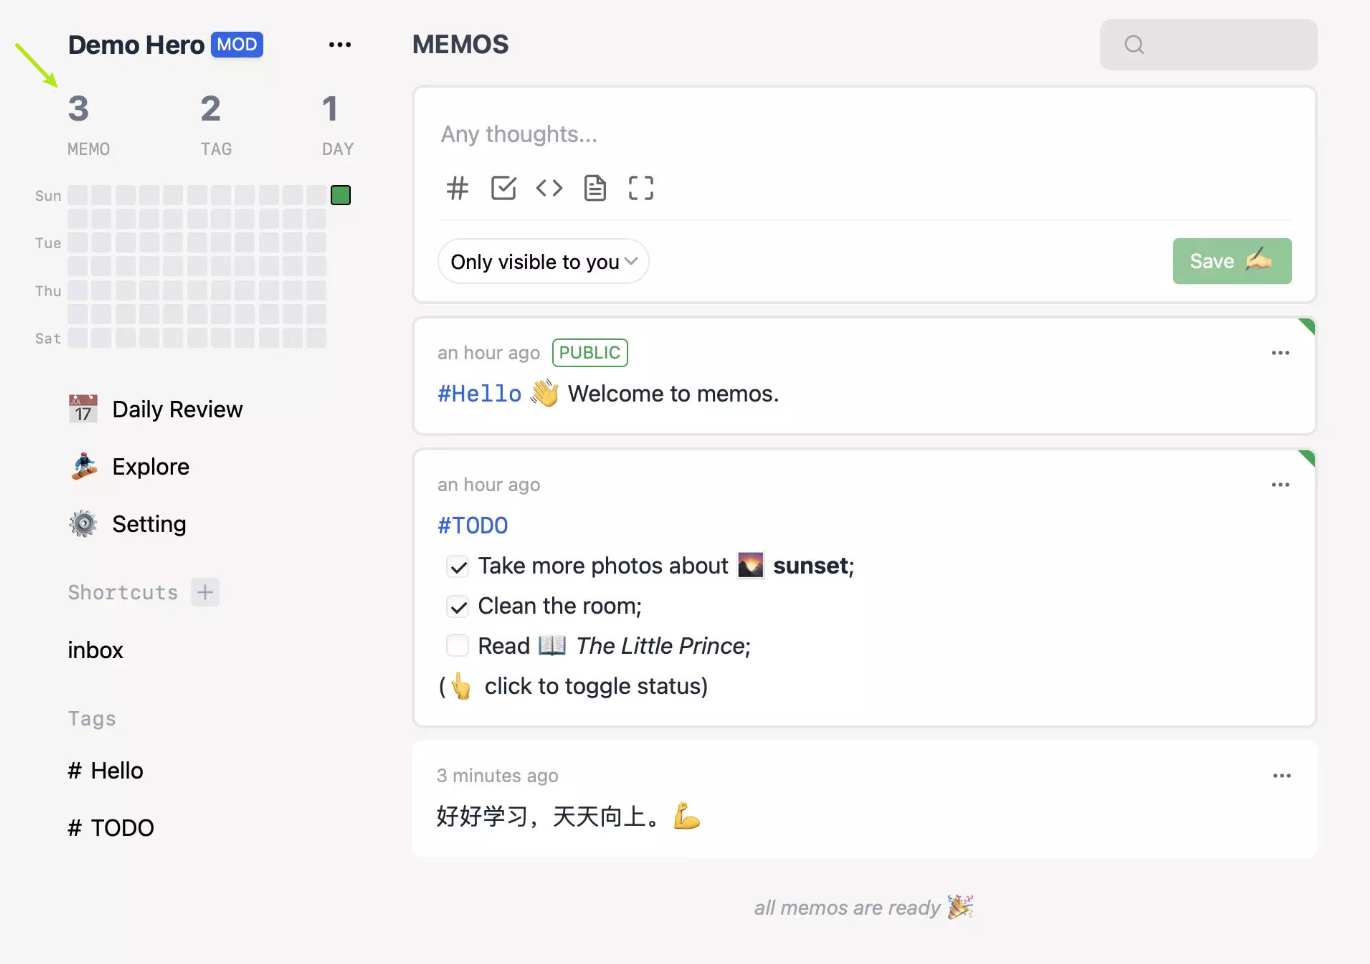Click the PUBLIC badge on the Hello memo
This screenshot has width=1370, height=964.
590,353
